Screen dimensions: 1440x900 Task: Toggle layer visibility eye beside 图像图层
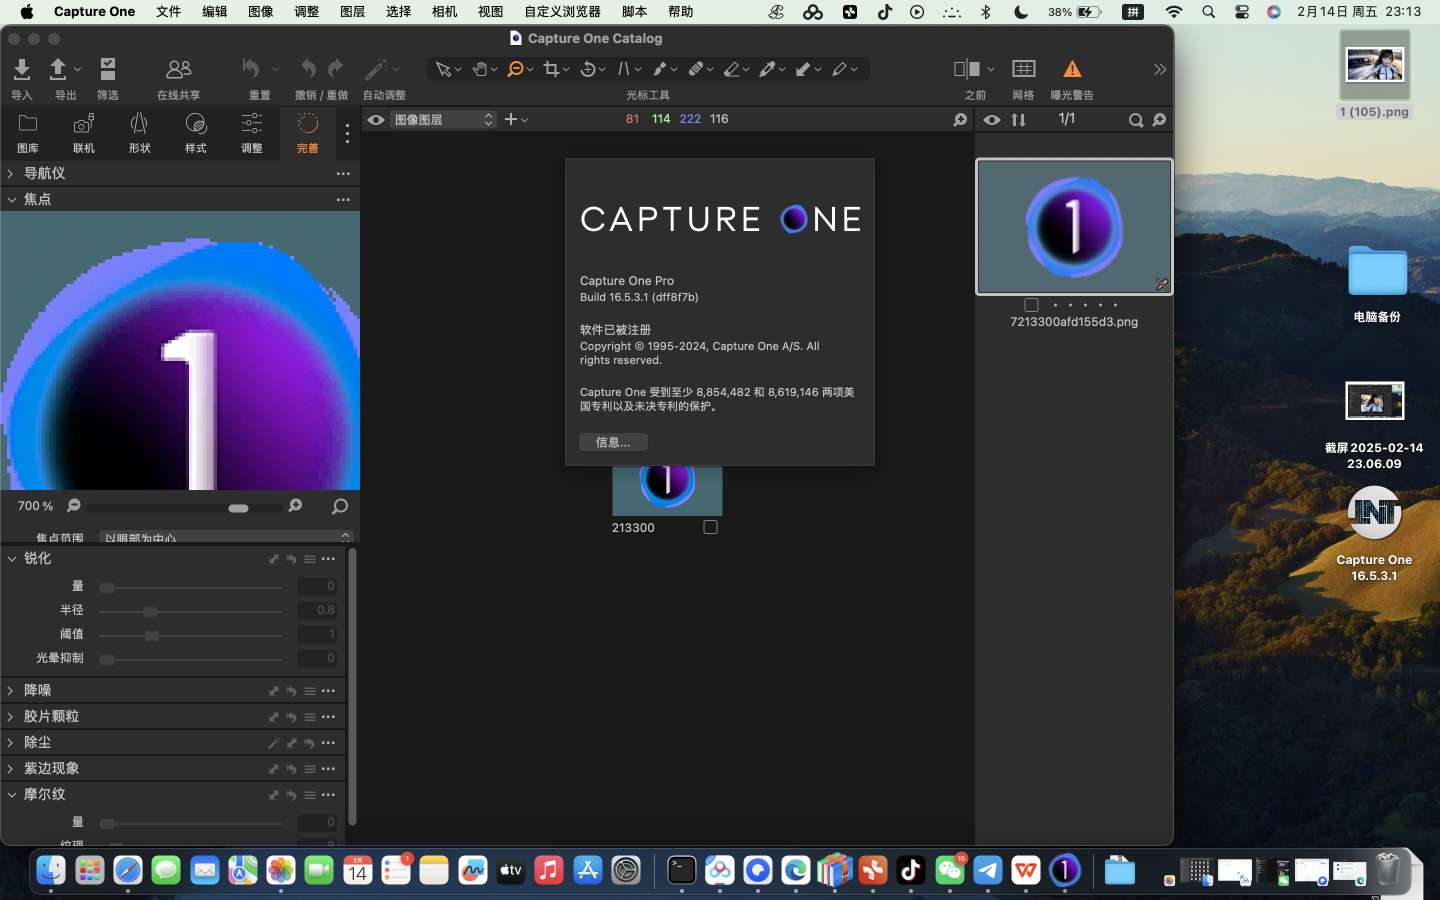point(375,120)
